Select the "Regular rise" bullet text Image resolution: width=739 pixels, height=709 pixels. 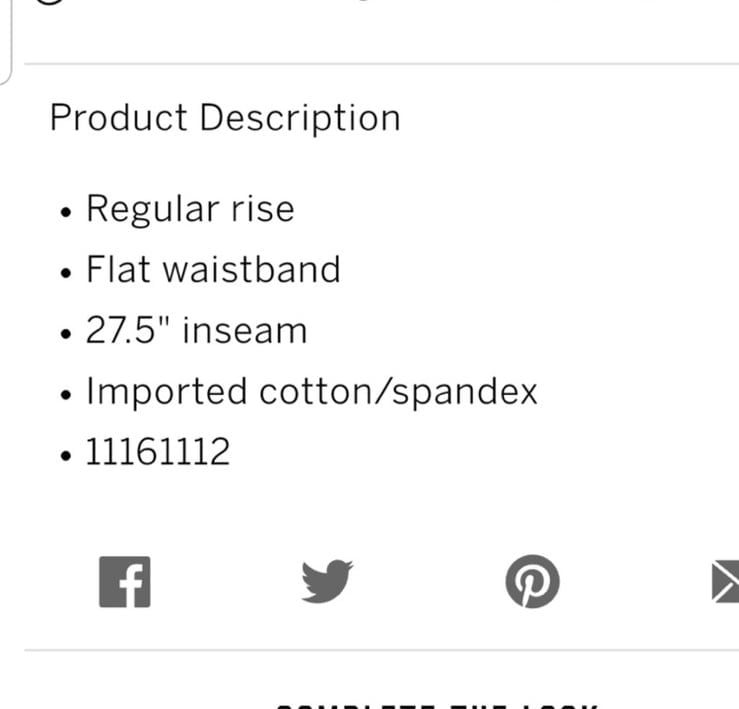coord(190,209)
